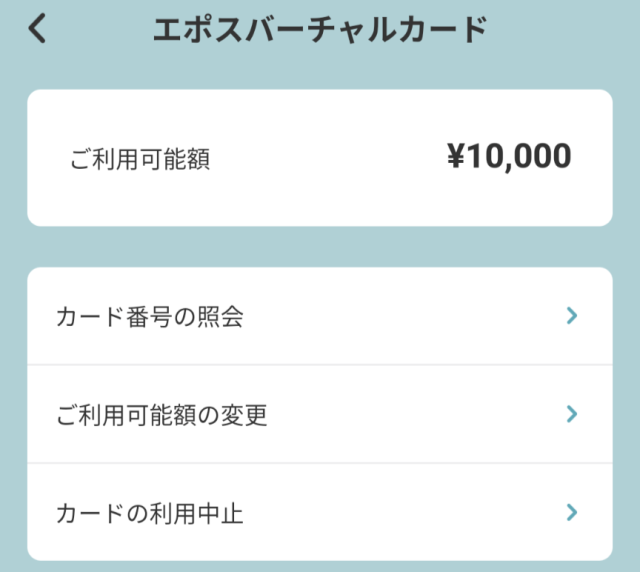Click the ご利用可能額の変更 text label
The height and width of the screenshot is (572, 640).
coord(162,414)
